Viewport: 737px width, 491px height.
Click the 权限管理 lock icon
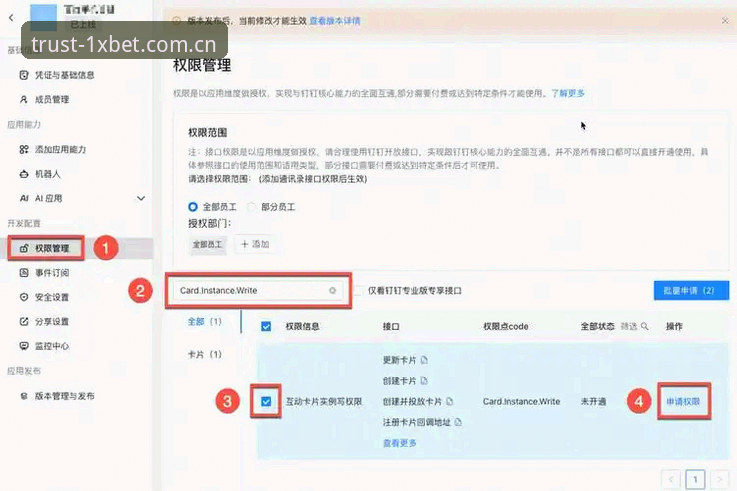(x=24, y=248)
